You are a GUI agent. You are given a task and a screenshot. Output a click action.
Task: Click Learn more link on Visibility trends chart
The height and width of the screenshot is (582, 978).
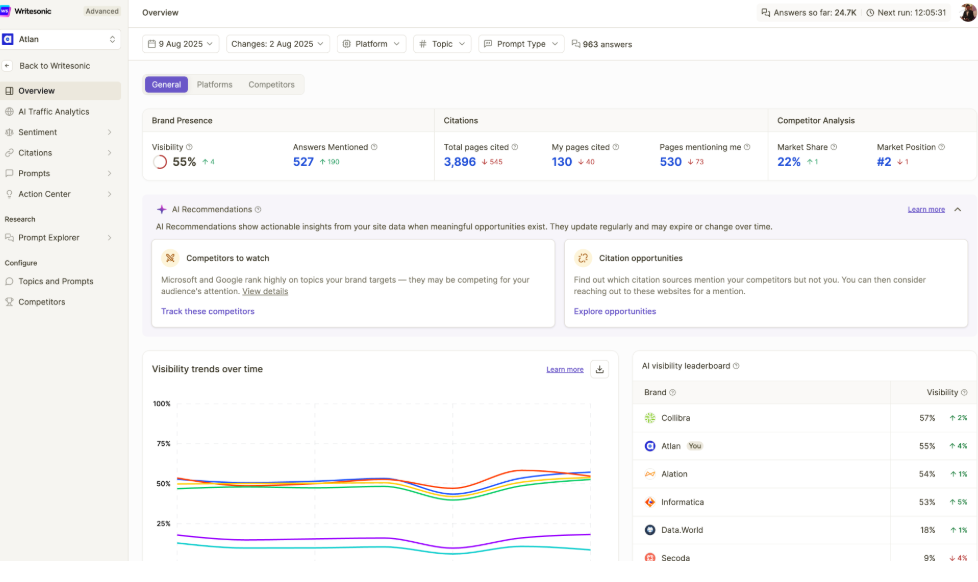click(565, 369)
